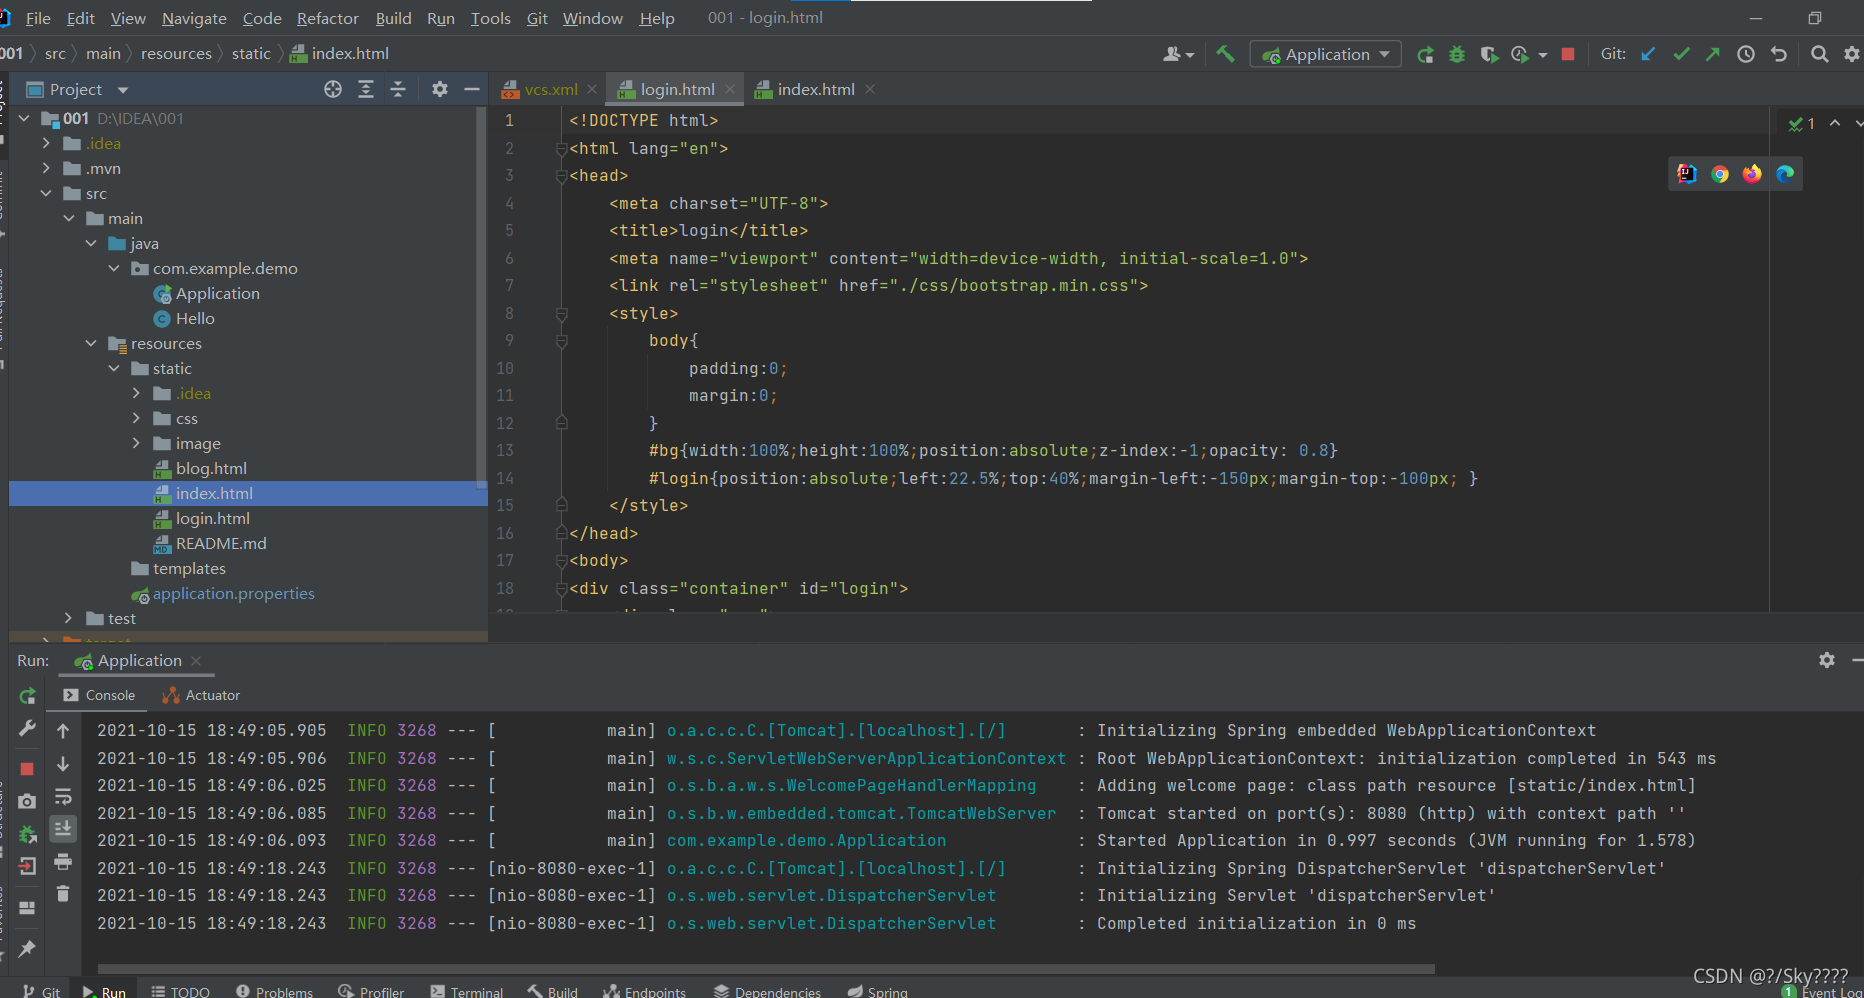The height and width of the screenshot is (998, 1864).
Task: Collapse the src folder
Action: [46, 193]
